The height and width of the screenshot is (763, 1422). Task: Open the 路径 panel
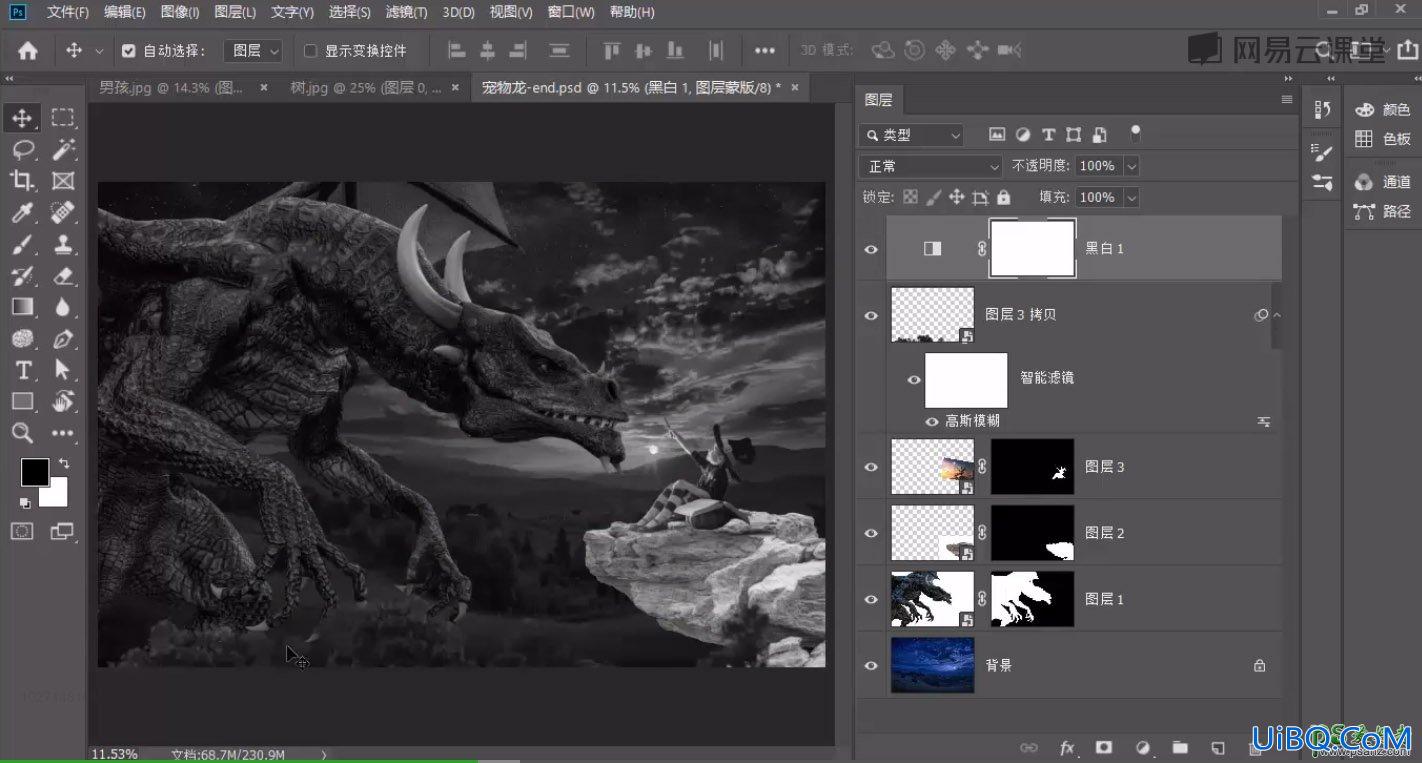click(1383, 212)
